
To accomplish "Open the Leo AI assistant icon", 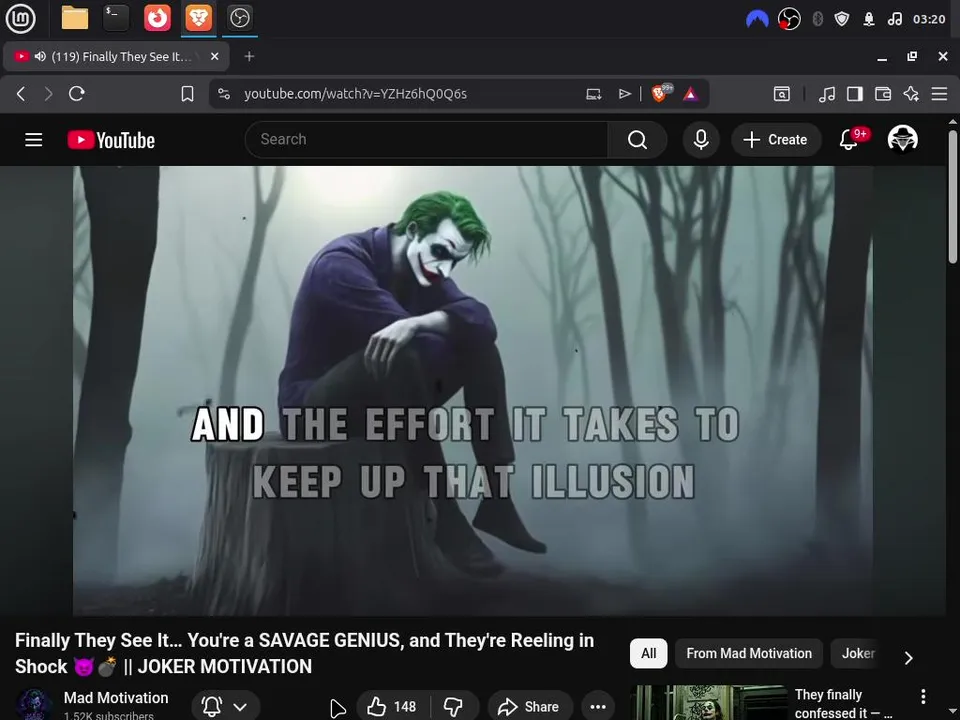I will [911, 94].
